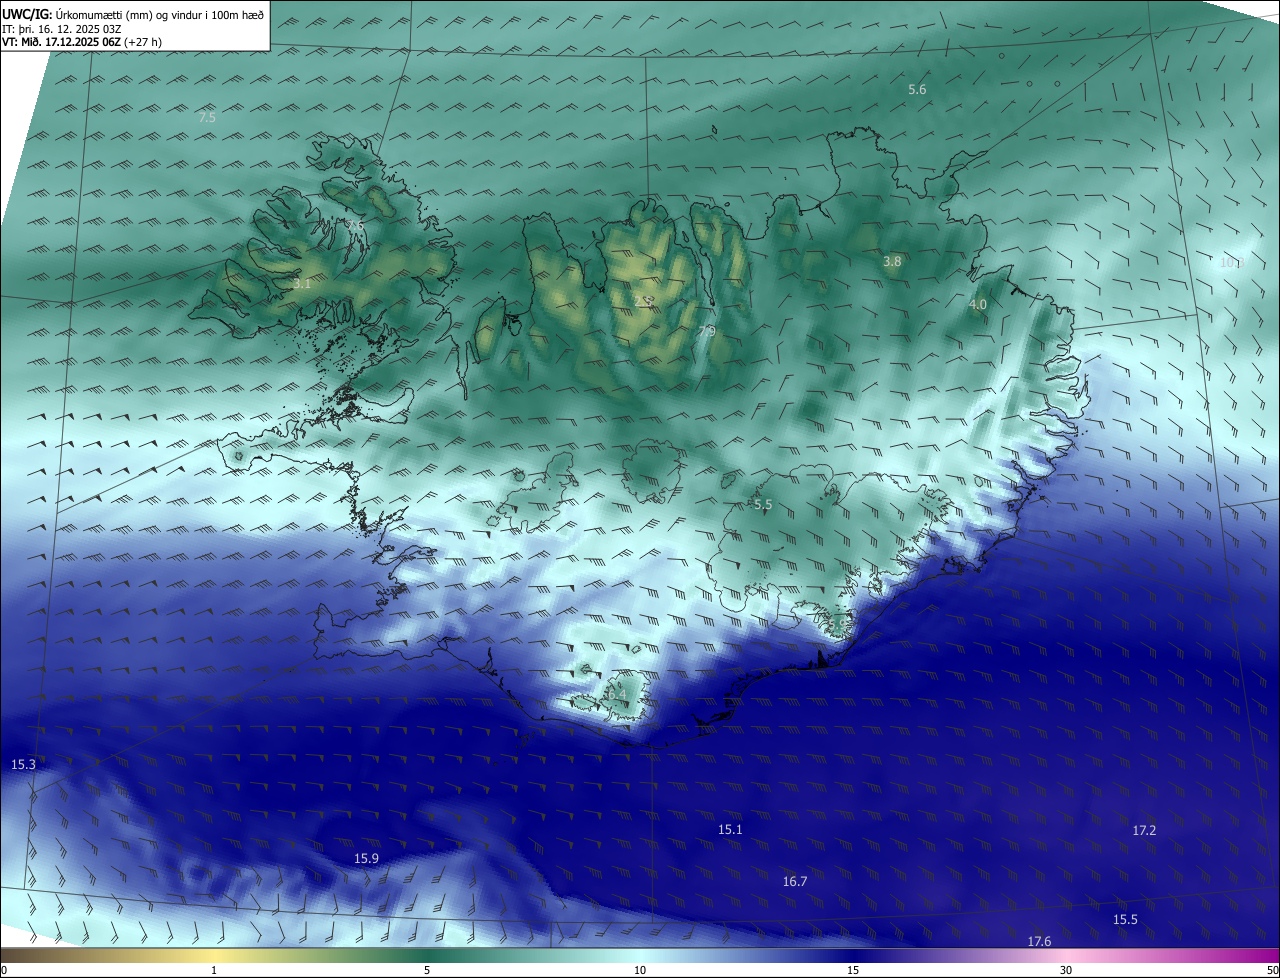1280x978 pixels.
Task: Click the legend tick label 15
Action: 853,970
